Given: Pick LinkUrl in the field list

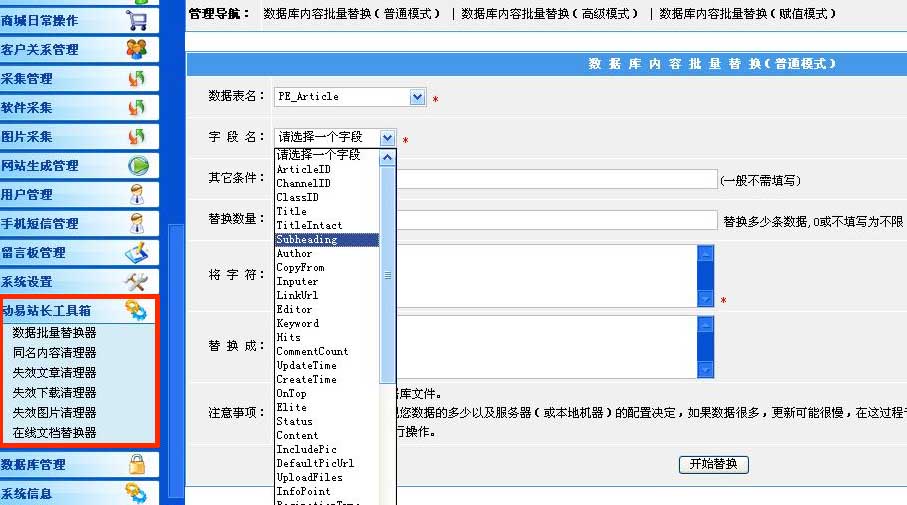Looking at the screenshot, I should point(327,295).
